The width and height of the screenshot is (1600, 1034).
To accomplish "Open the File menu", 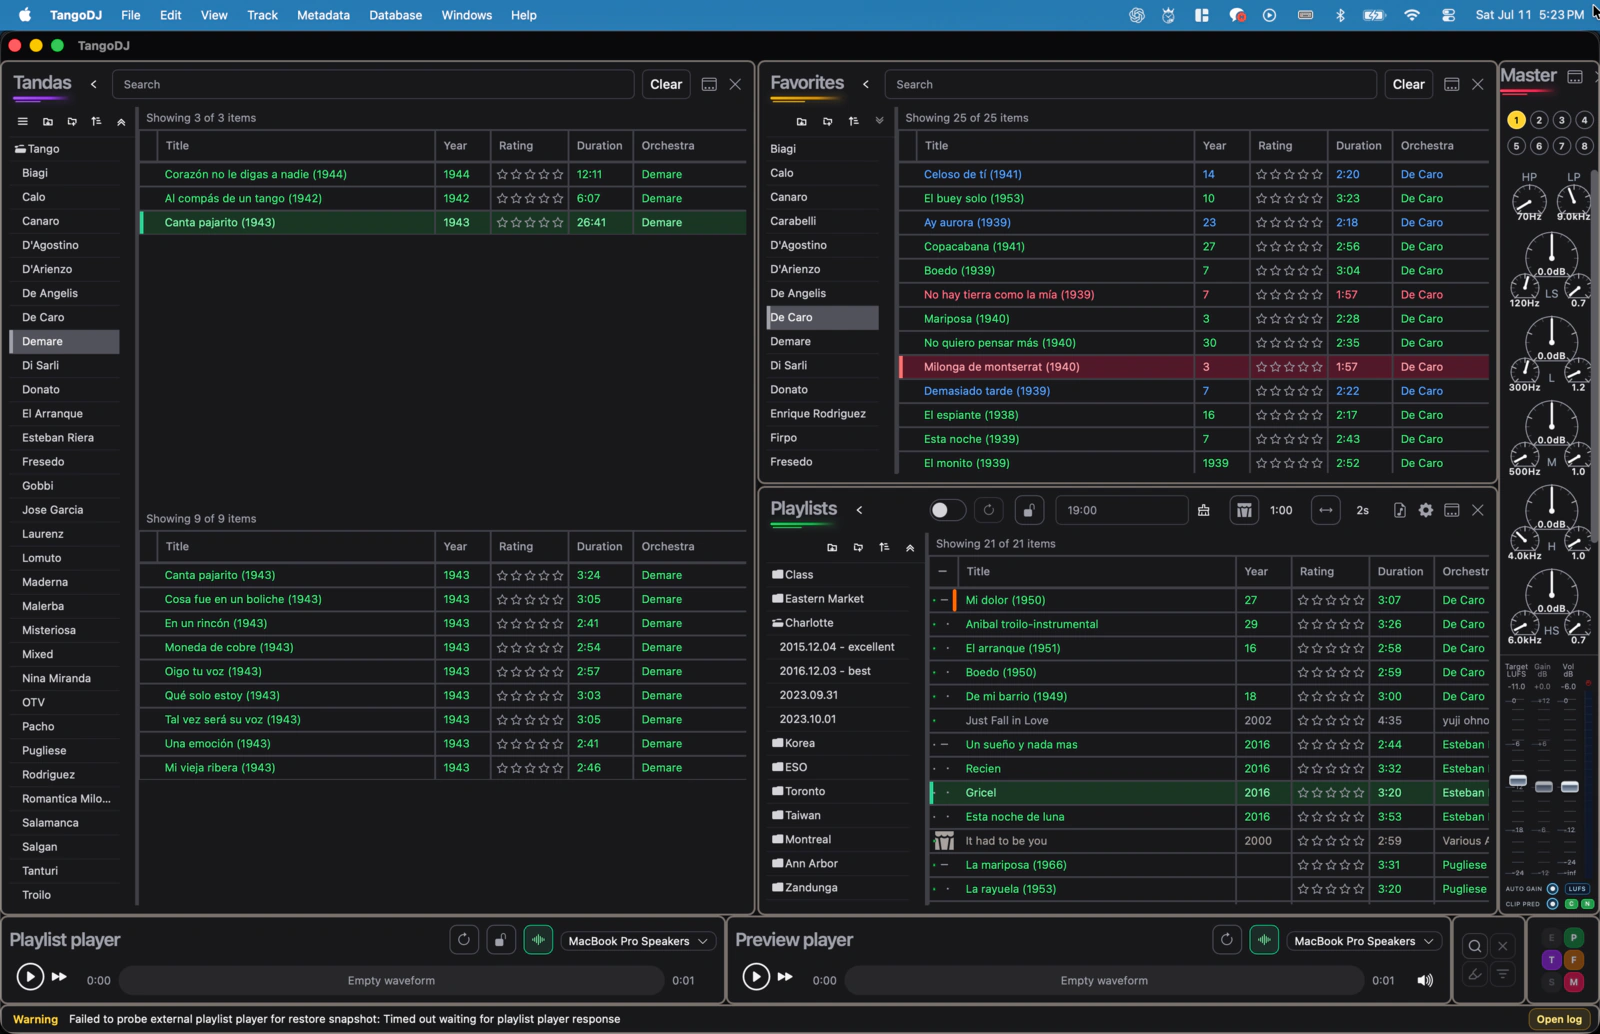I will (x=130, y=15).
